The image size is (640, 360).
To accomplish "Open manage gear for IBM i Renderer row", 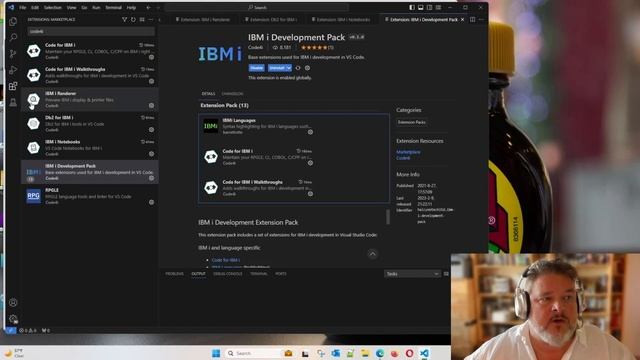I will (151, 105).
